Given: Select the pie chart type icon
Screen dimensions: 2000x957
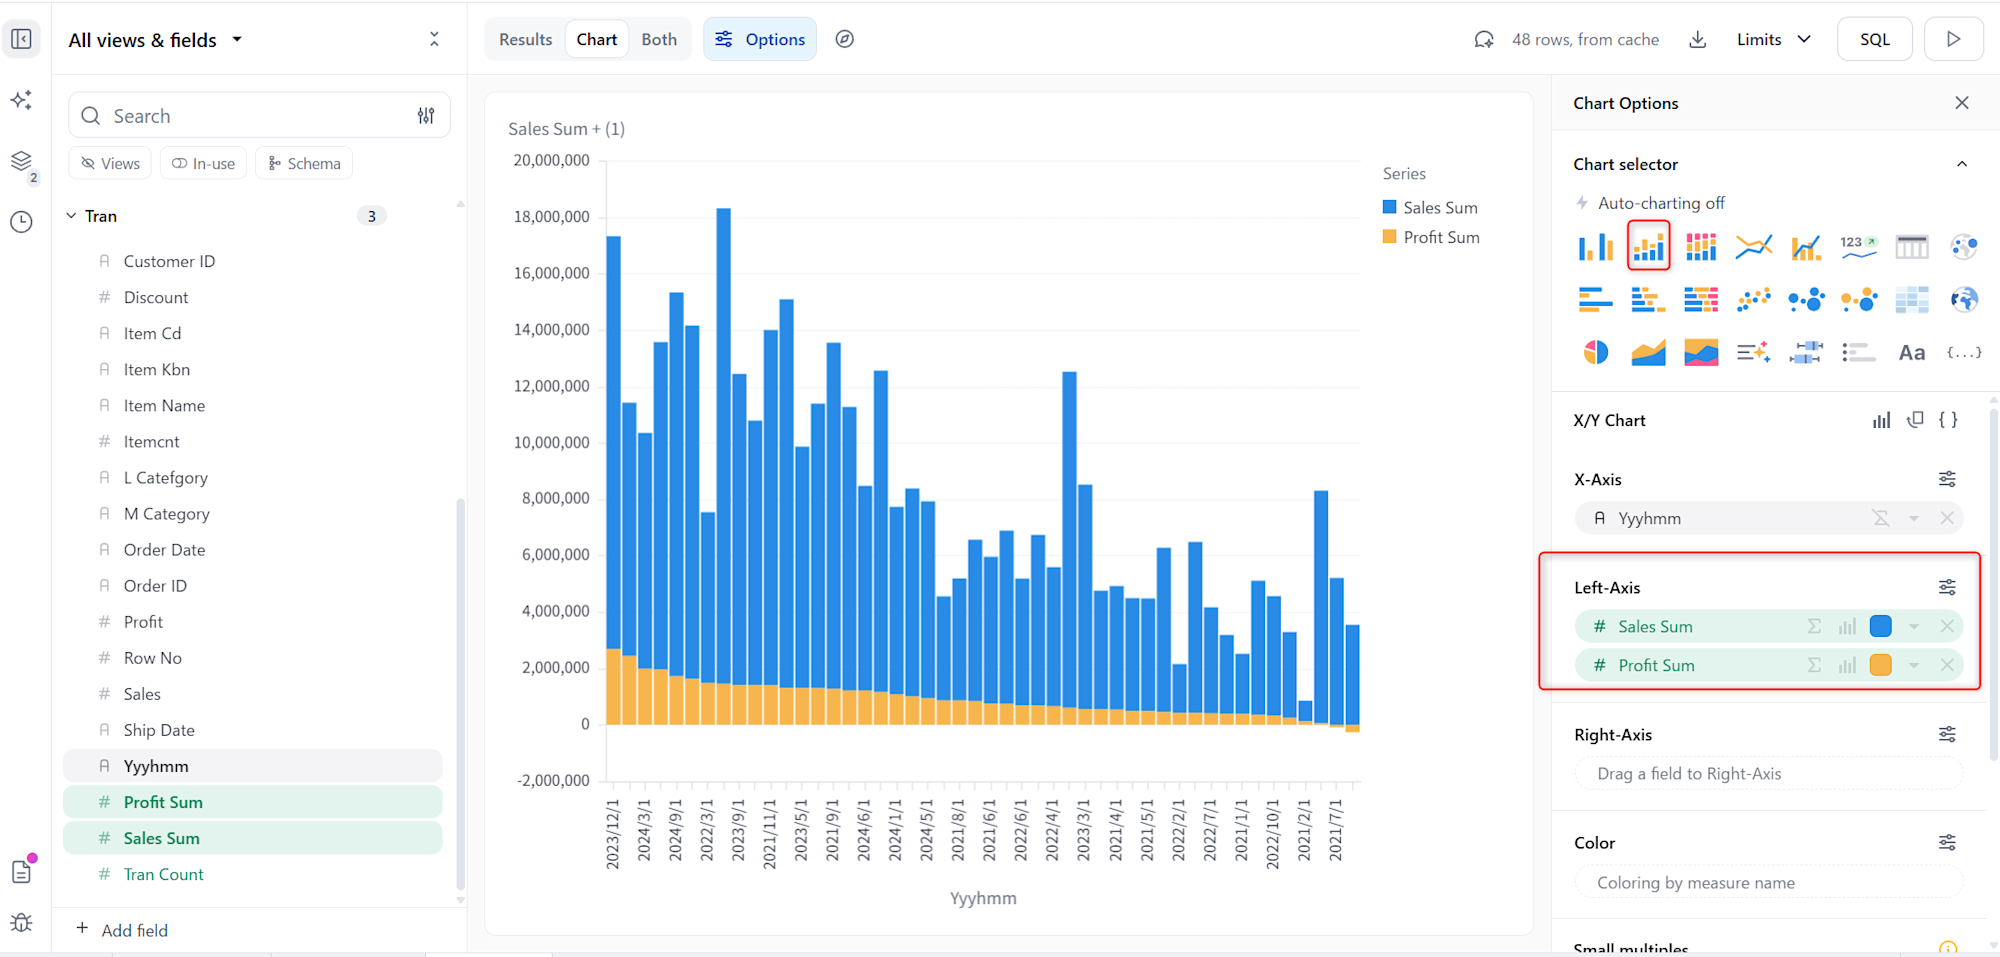Looking at the screenshot, I should coord(1595,352).
